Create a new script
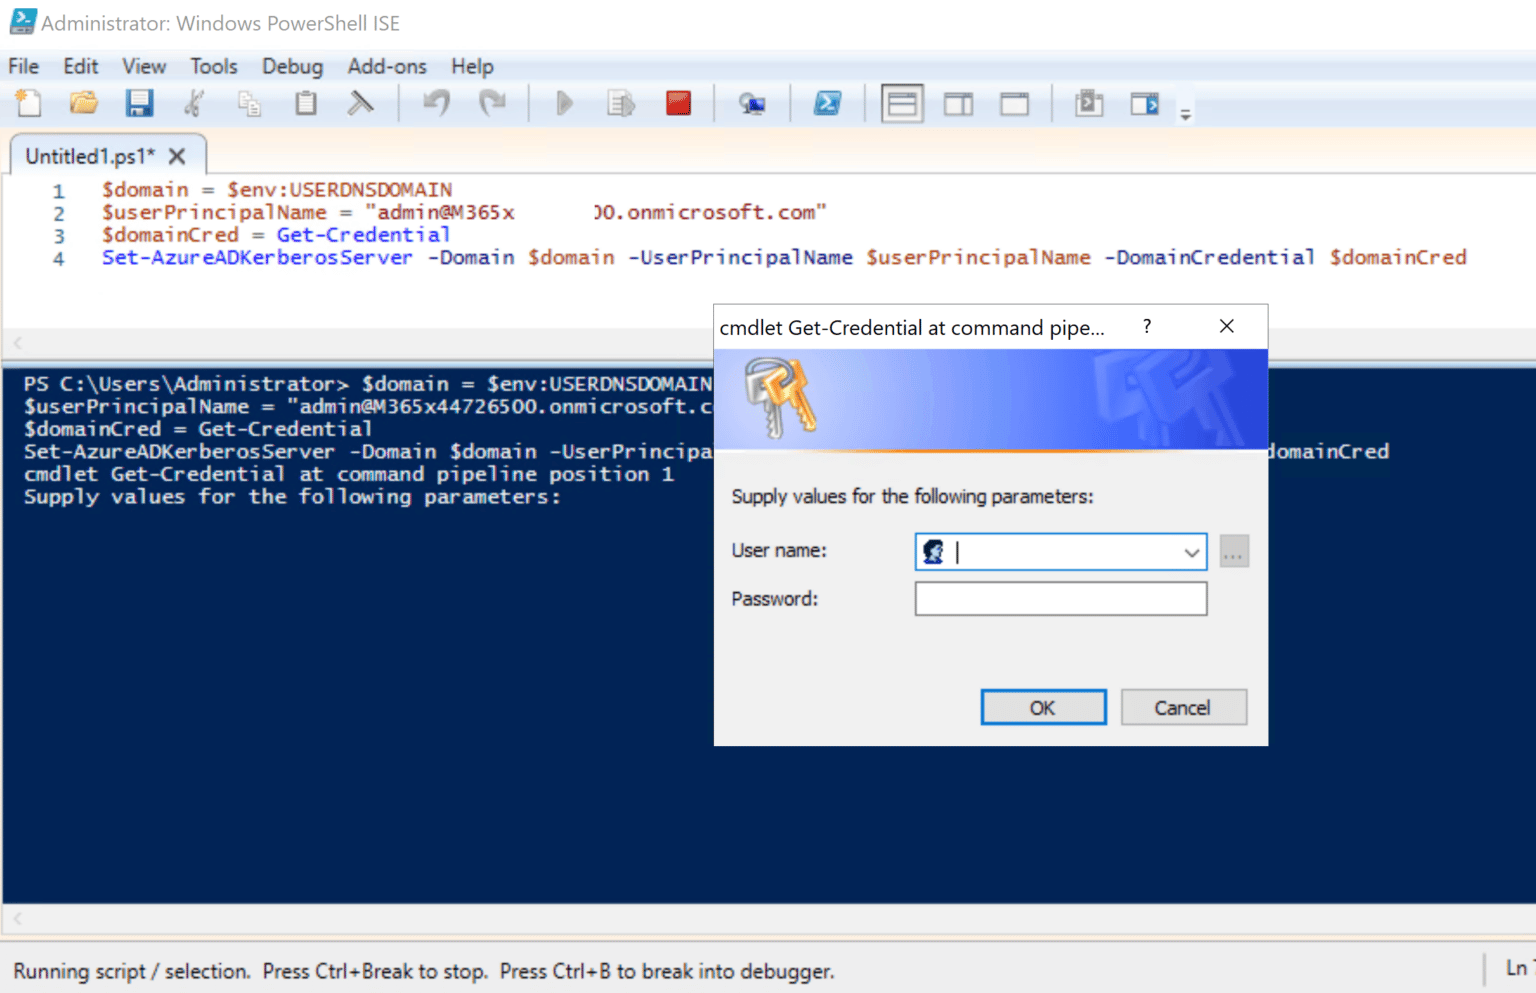The height and width of the screenshot is (993, 1536). (x=28, y=102)
